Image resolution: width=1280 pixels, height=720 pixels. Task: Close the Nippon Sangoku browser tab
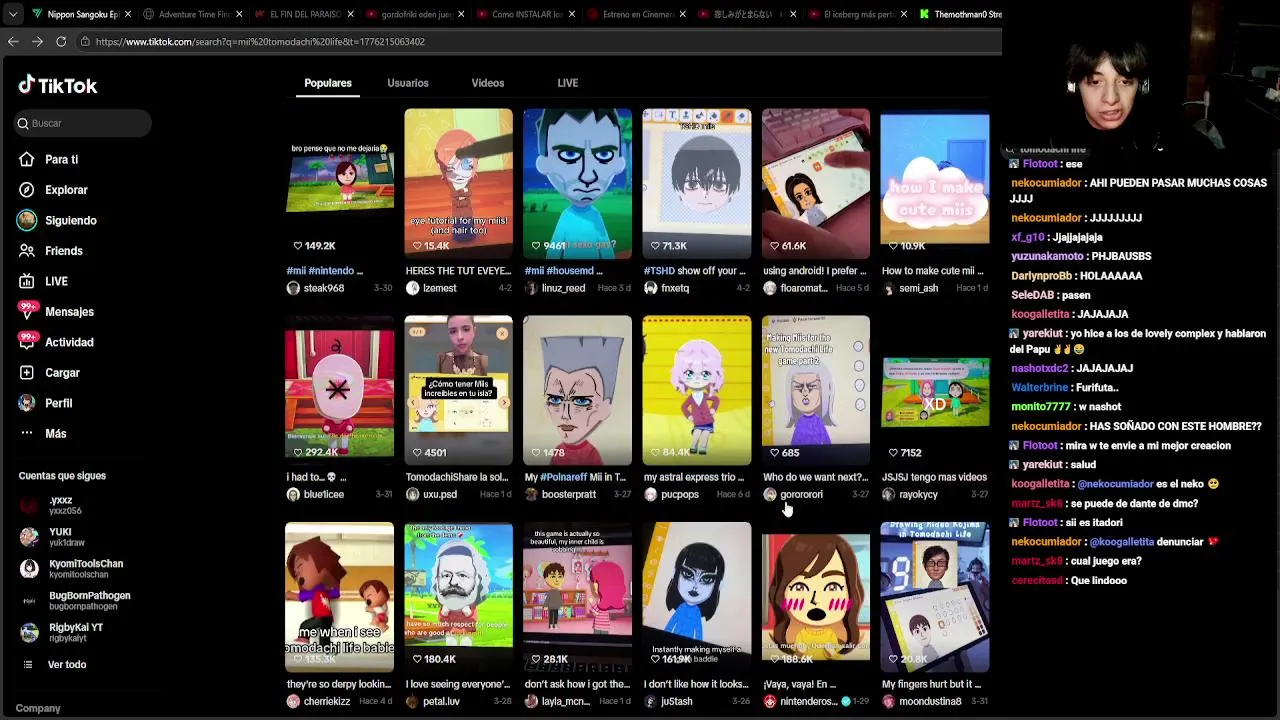[127, 14]
